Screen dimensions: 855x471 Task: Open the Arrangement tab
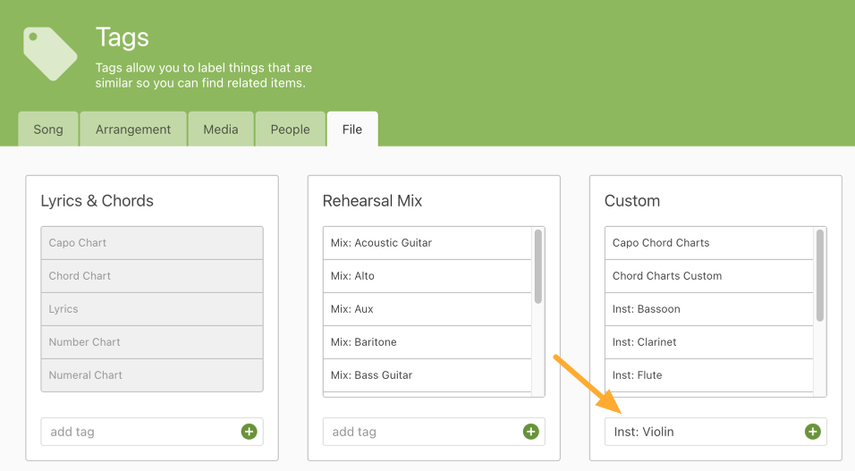pyautogui.click(x=133, y=129)
